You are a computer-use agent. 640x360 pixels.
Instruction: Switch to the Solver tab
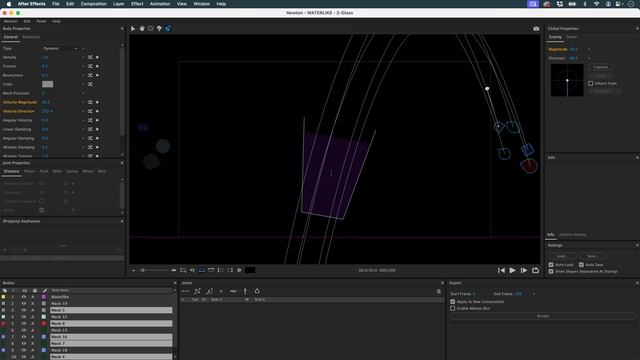coord(571,37)
